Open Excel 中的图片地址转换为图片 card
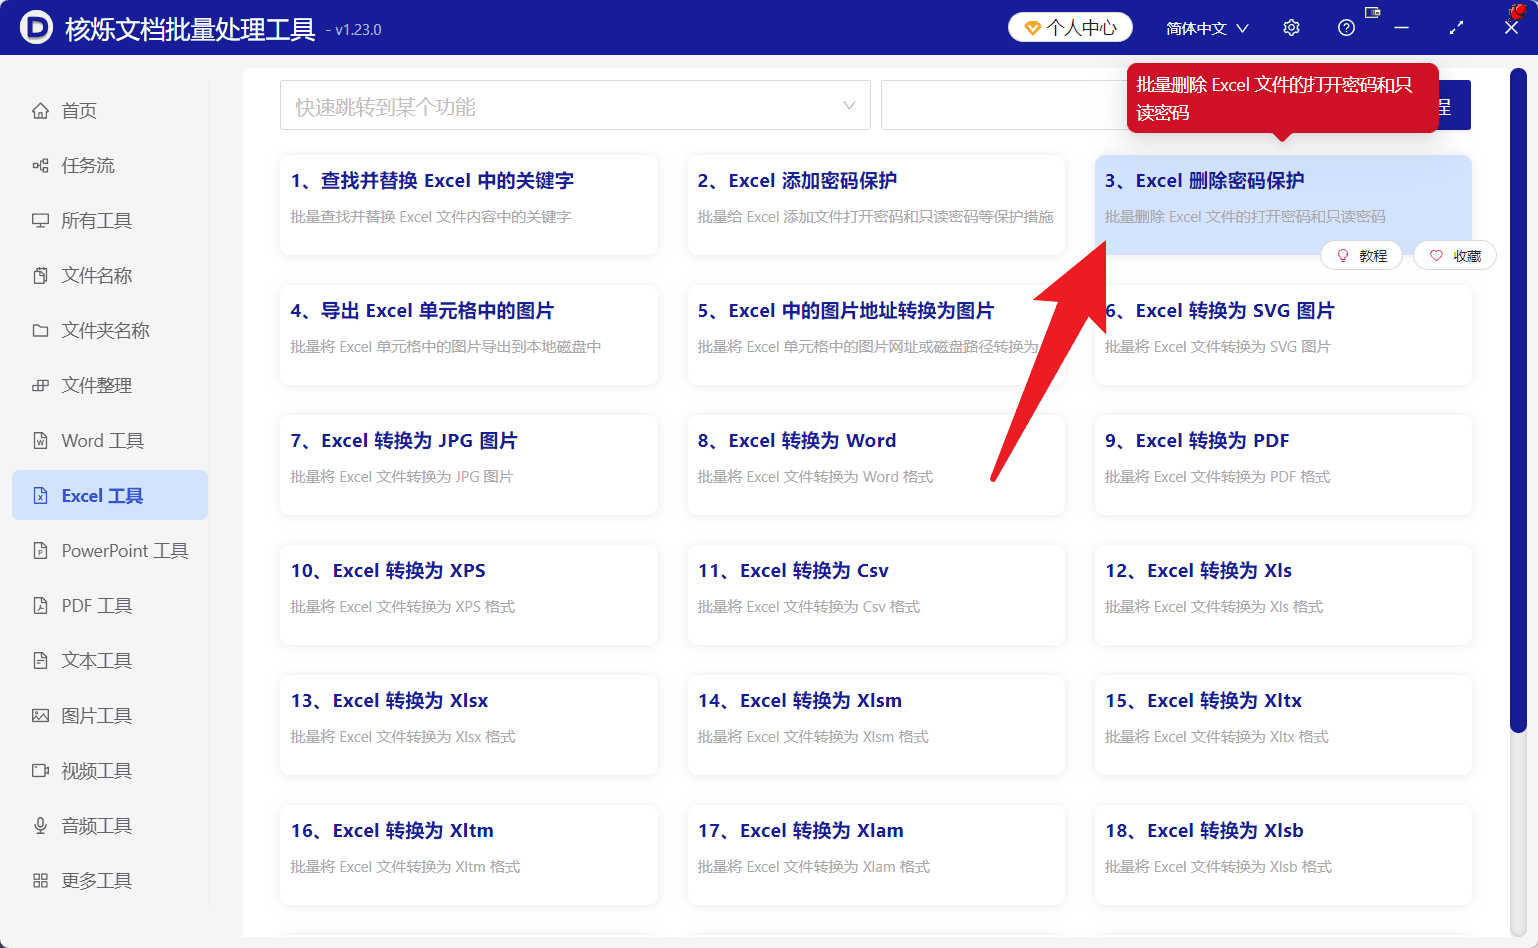1538x948 pixels. coord(876,335)
